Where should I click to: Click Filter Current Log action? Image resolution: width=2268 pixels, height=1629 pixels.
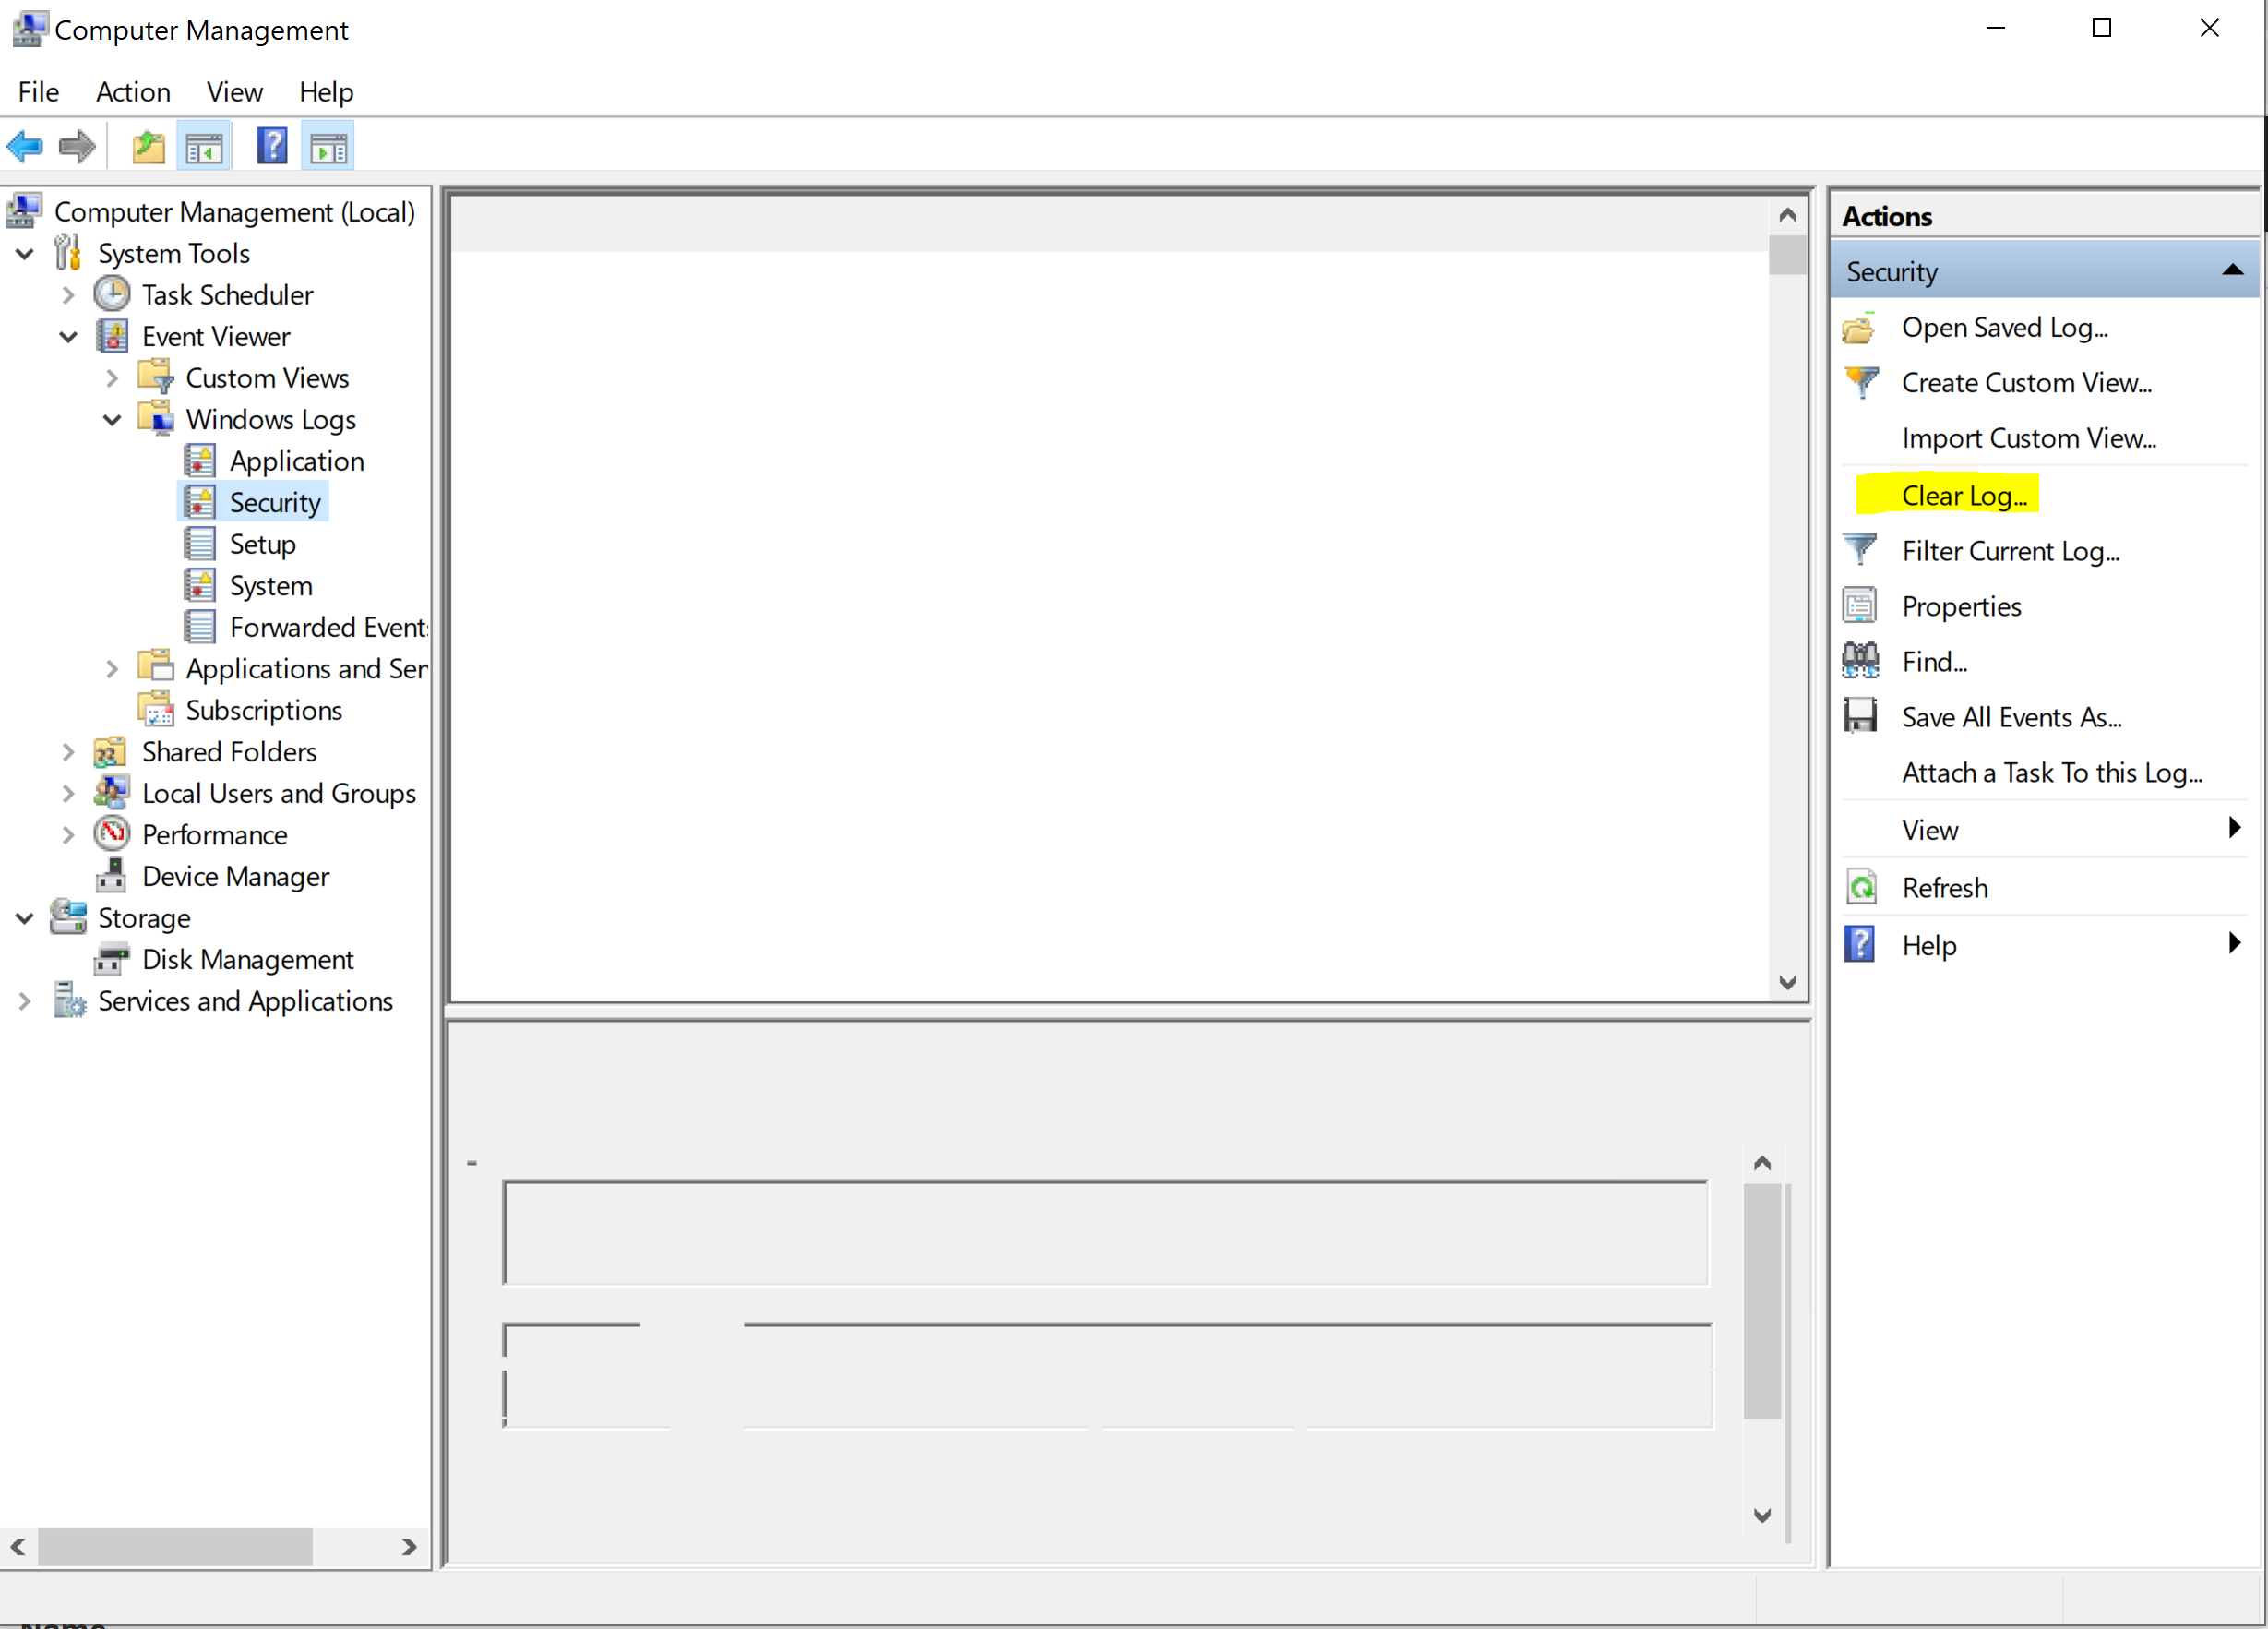point(2010,551)
